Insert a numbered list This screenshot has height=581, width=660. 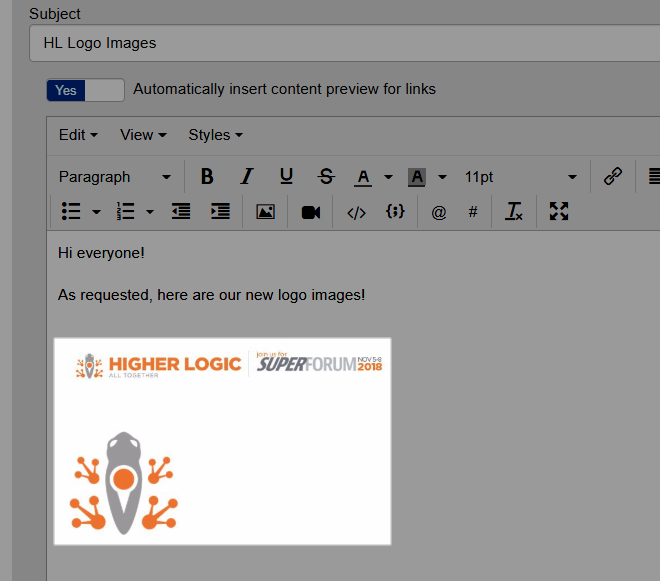[125, 211]
